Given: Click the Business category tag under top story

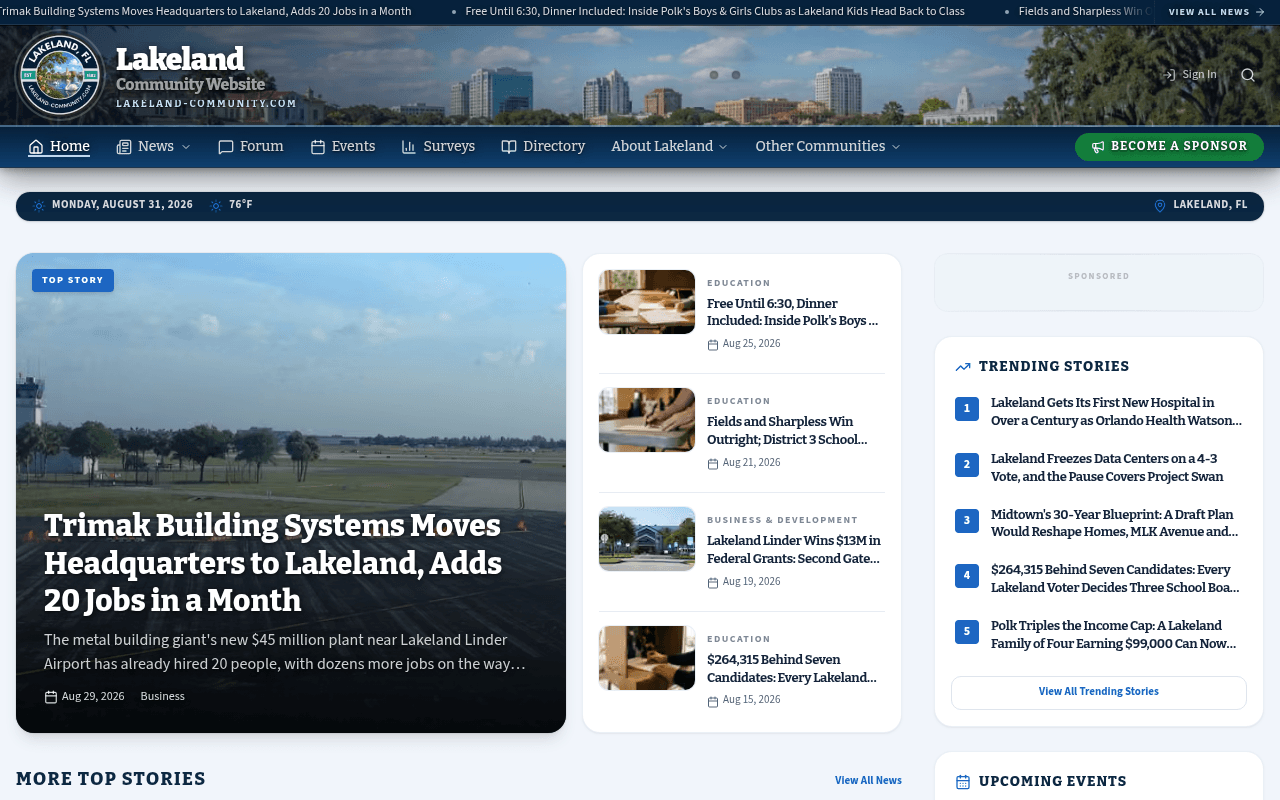Looking at the screenshot, I should click(162, 697).
